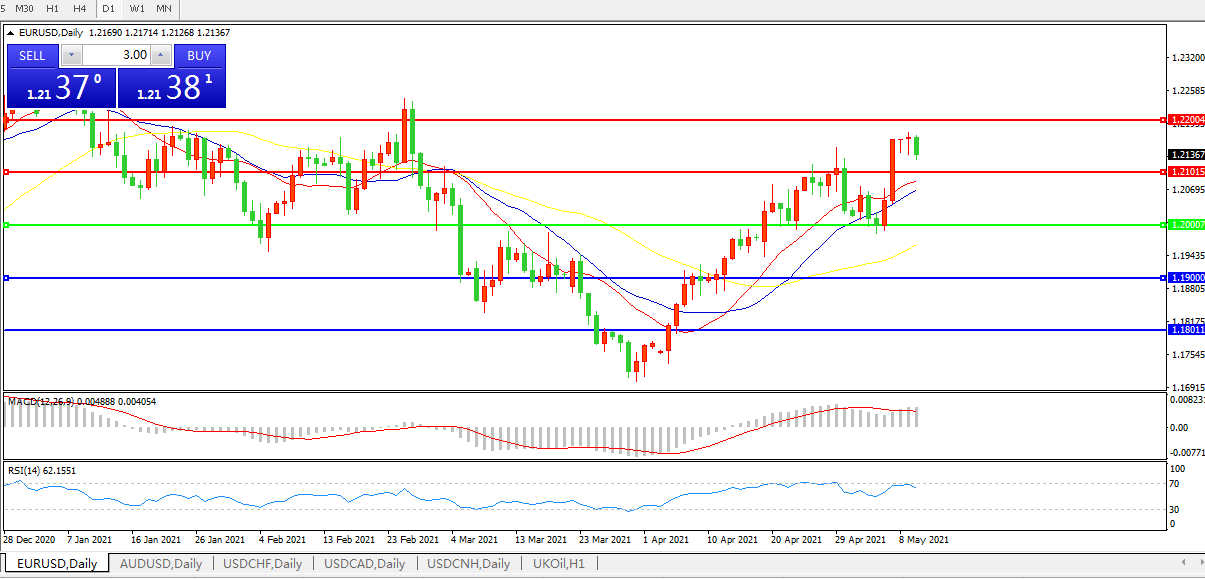Open the USDCNH,Daily chart tab
This screenshot has height=579, width=1205.
tap(468, 563)
